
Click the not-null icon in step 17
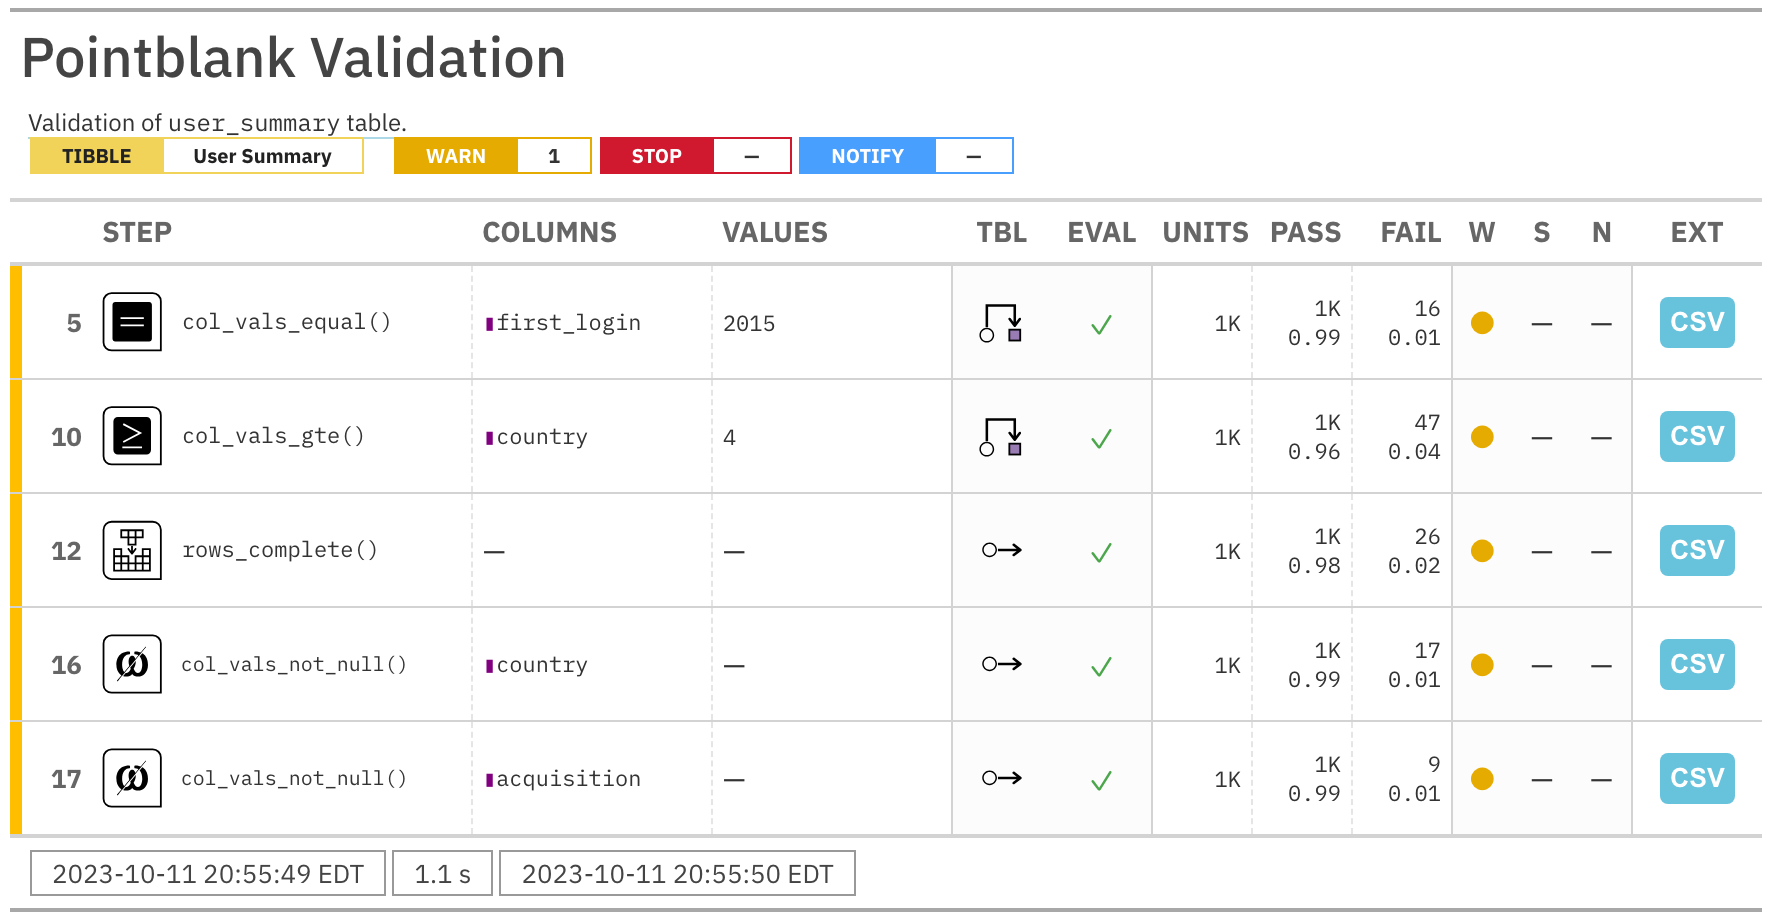132,778
